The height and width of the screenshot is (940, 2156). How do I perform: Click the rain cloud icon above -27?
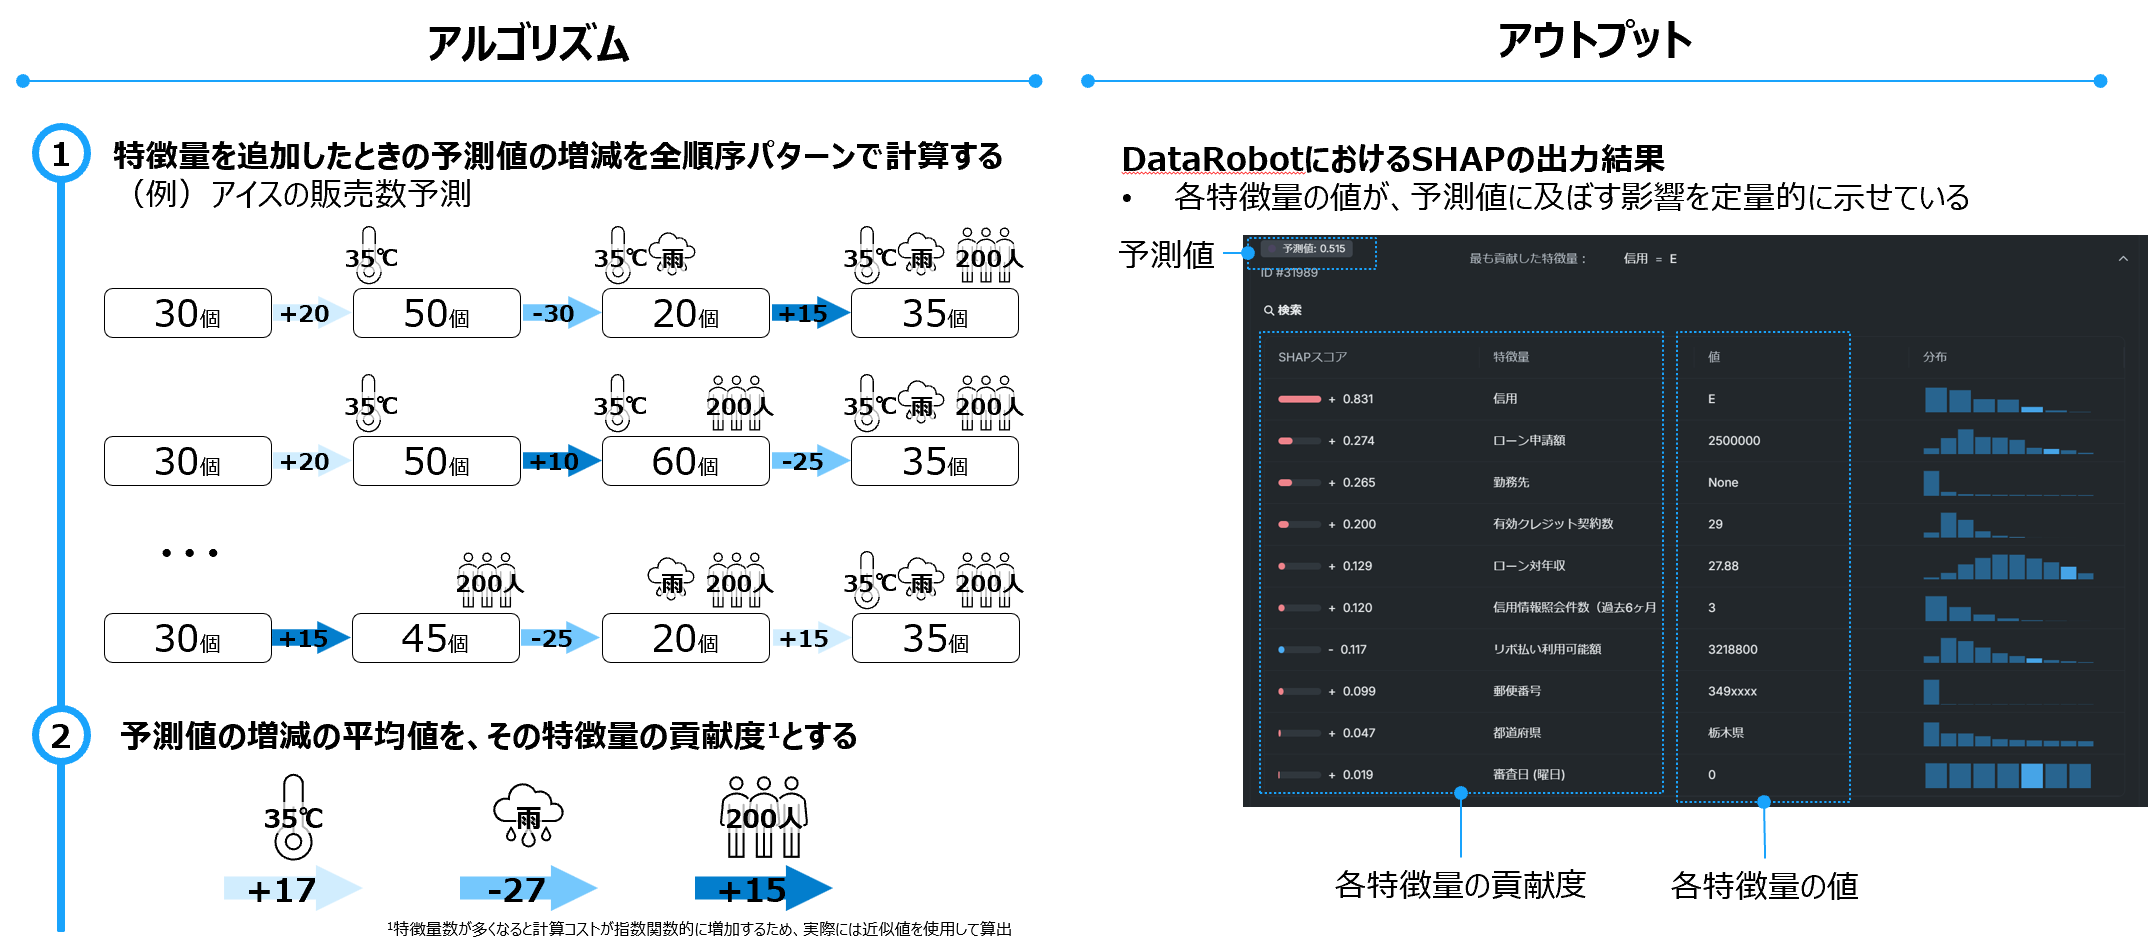coord(528,815)
